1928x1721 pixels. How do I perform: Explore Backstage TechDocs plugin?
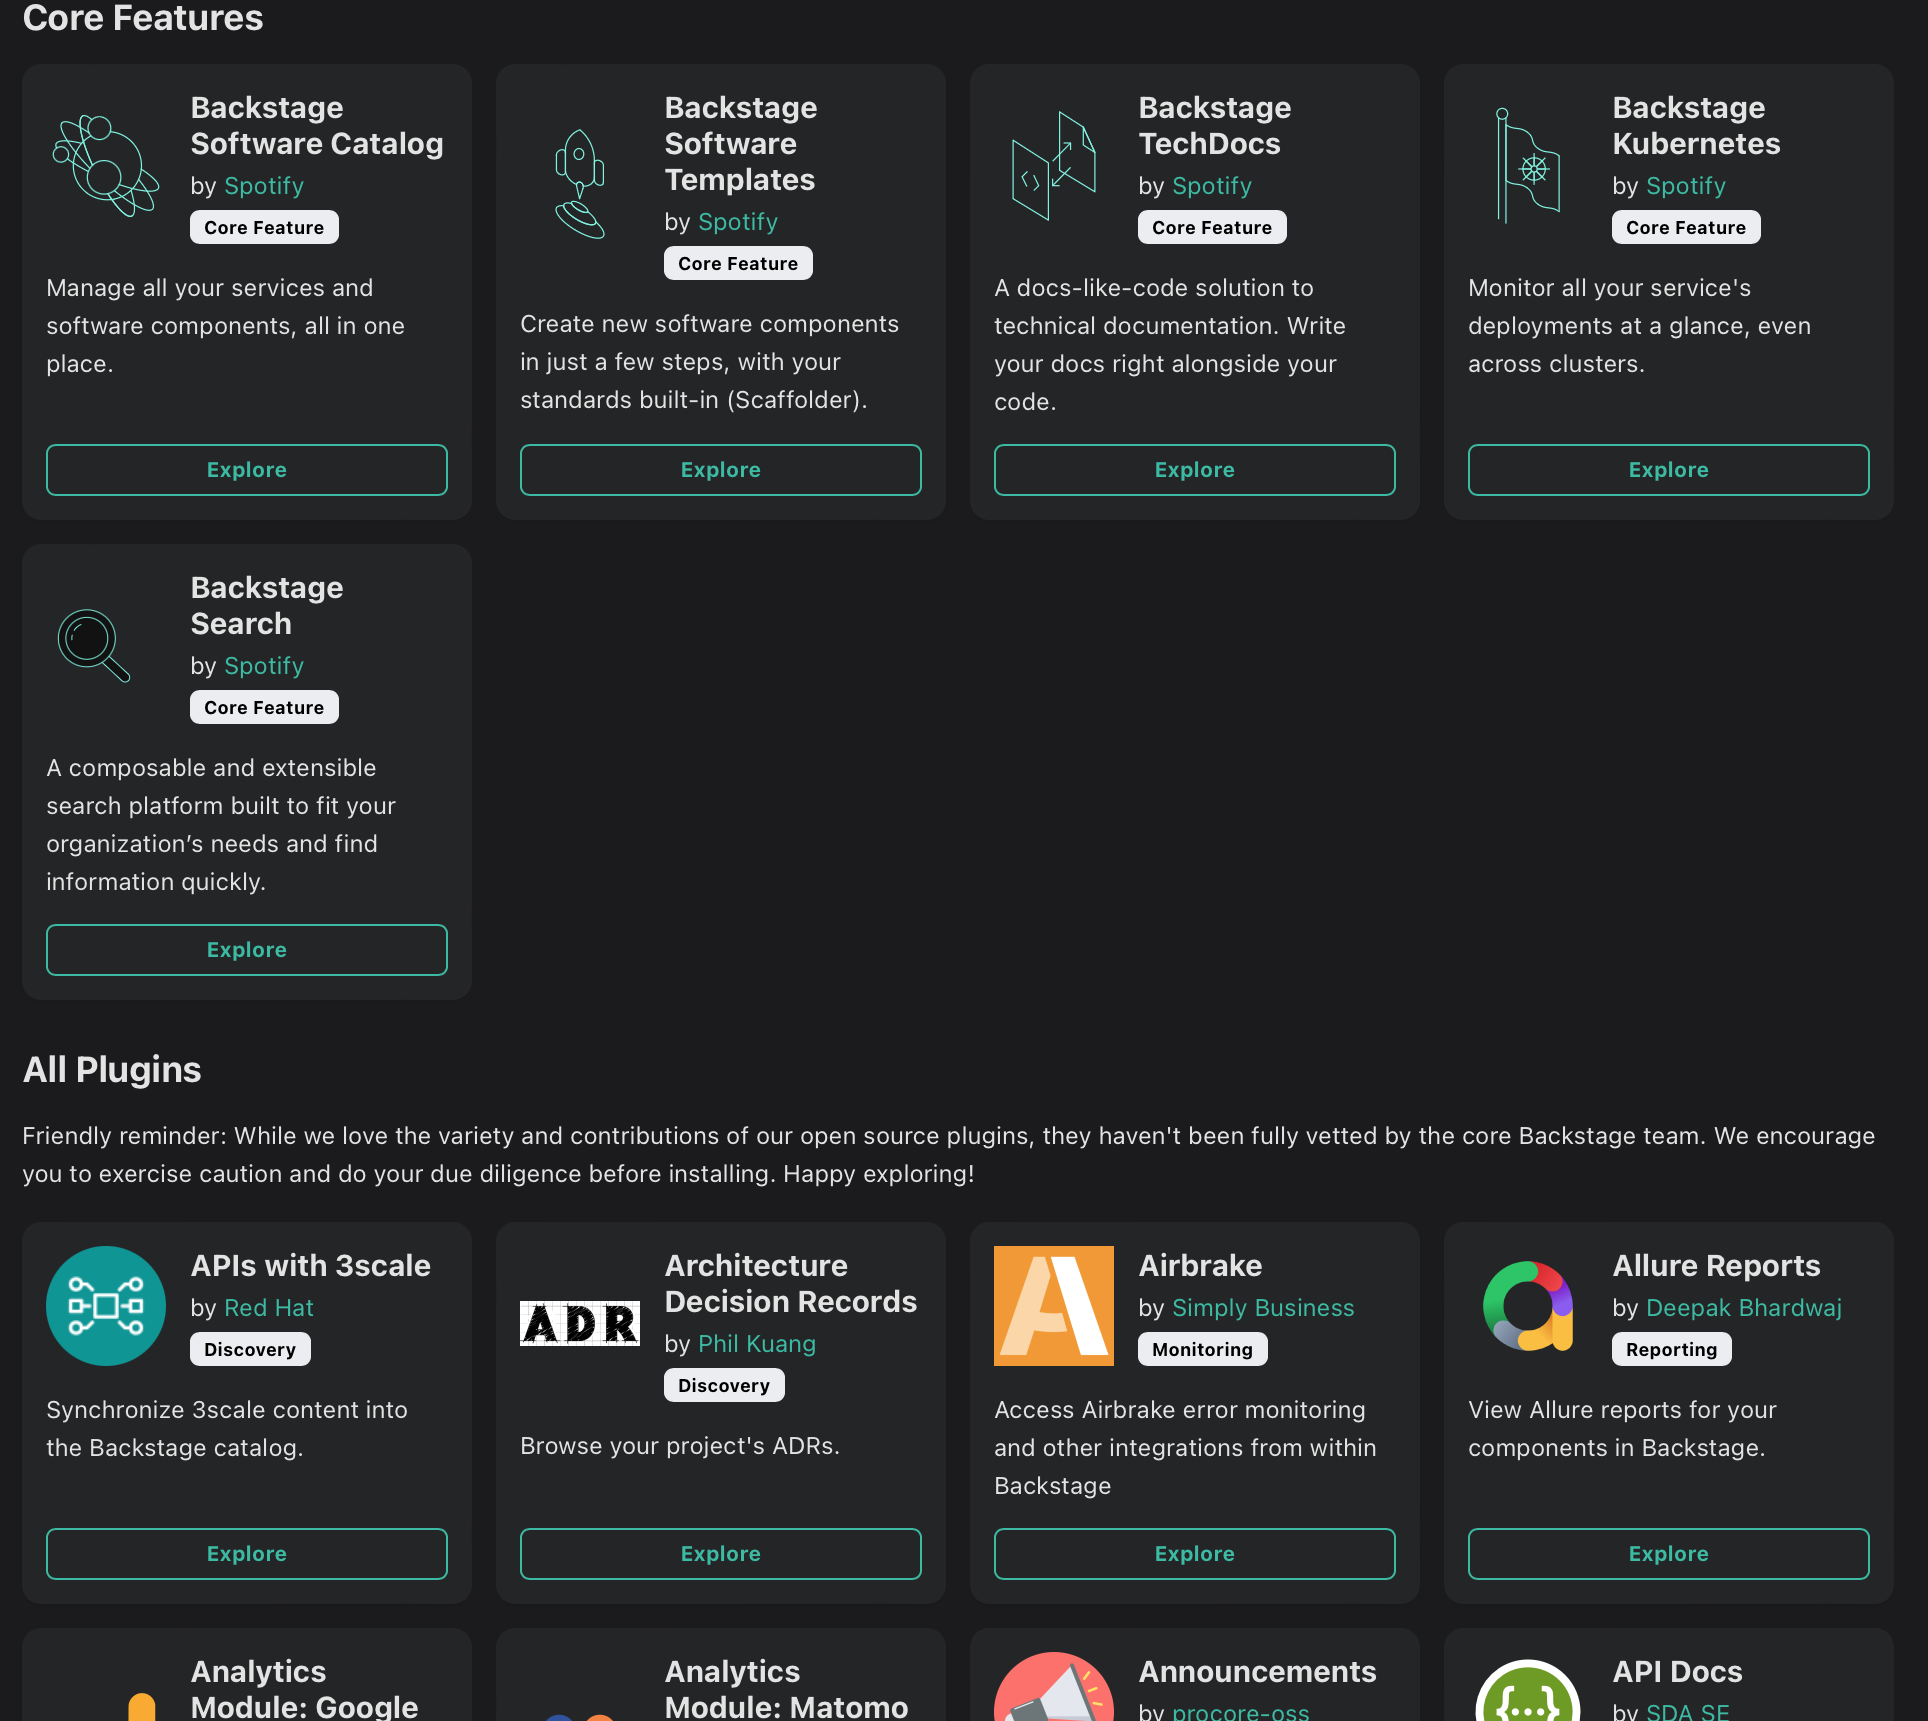pos(1194,470)
